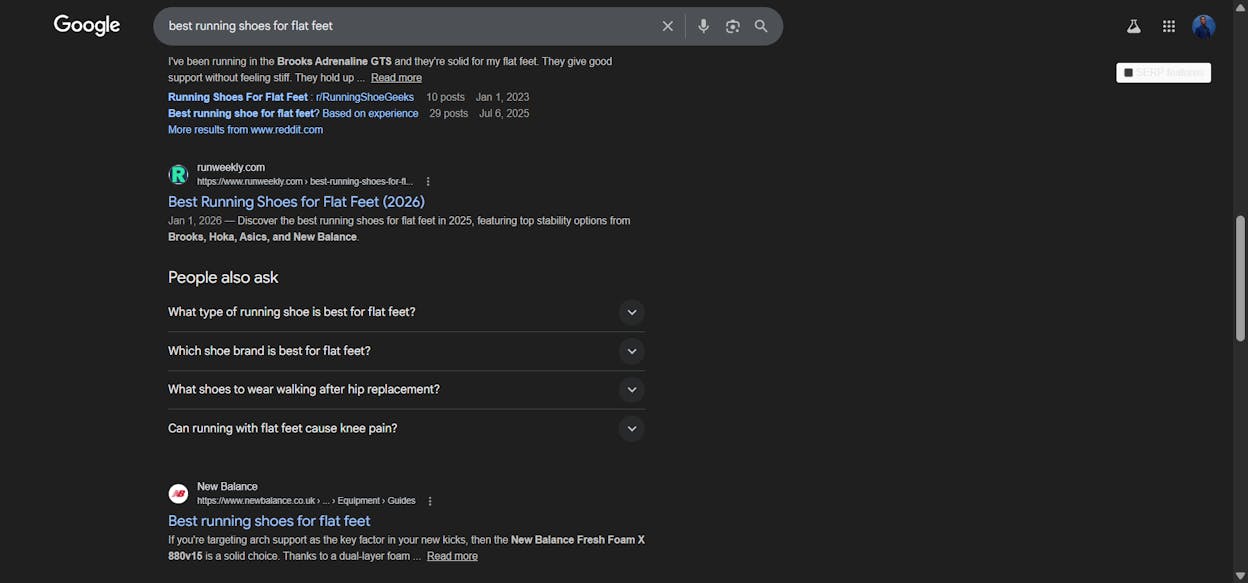This screenshot has width=1248, height=583.
Task: Click the New Balance site favicon
Action: [x=178, y=494]
